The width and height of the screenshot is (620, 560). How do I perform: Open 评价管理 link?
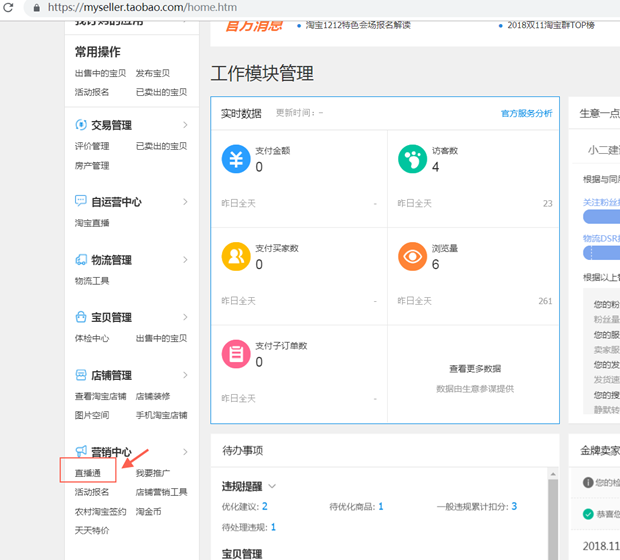[92, 146]
